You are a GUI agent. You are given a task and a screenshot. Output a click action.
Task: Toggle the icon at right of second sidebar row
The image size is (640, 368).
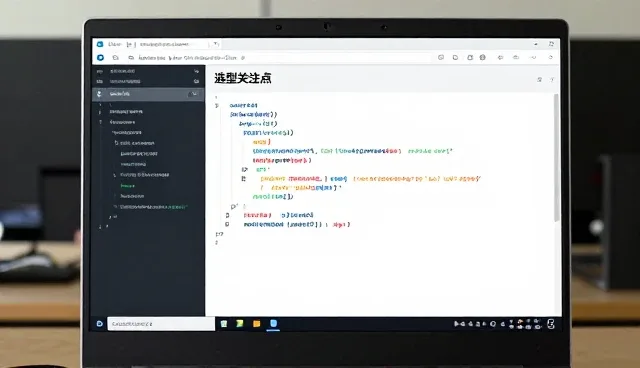tap(196, 81)
